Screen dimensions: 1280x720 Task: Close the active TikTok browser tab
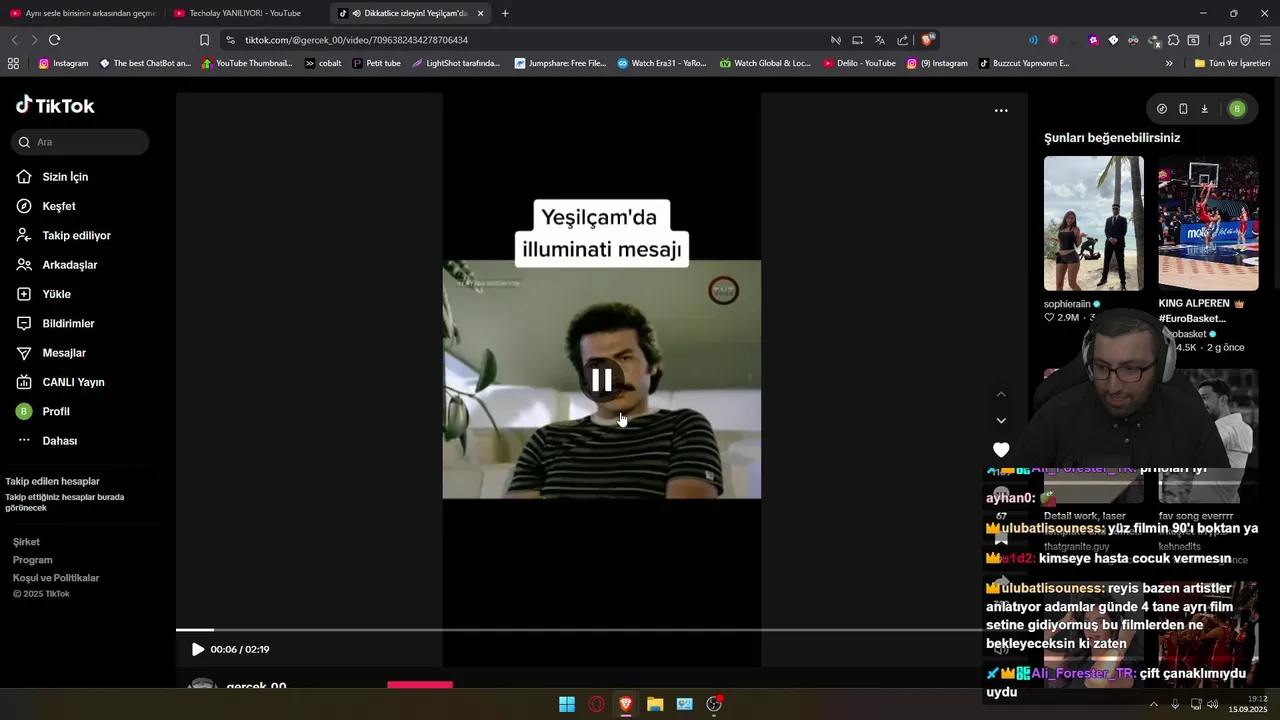[481, 13]
